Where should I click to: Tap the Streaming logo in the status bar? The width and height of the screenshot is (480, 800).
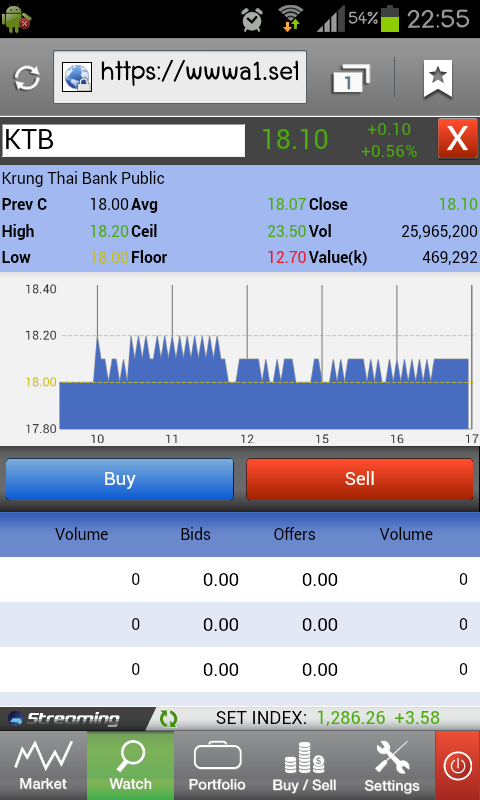click(x=65, y=719)
